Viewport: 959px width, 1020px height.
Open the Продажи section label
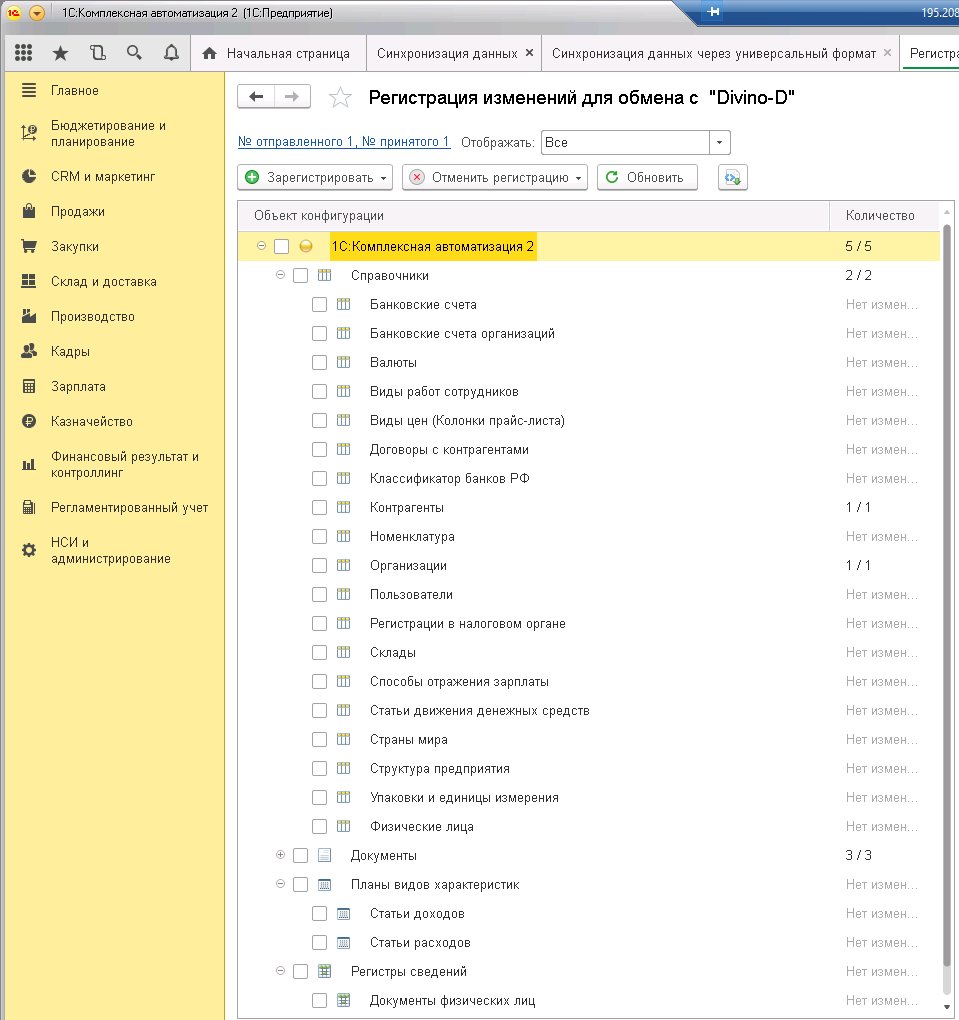click(x=78, y=211)
